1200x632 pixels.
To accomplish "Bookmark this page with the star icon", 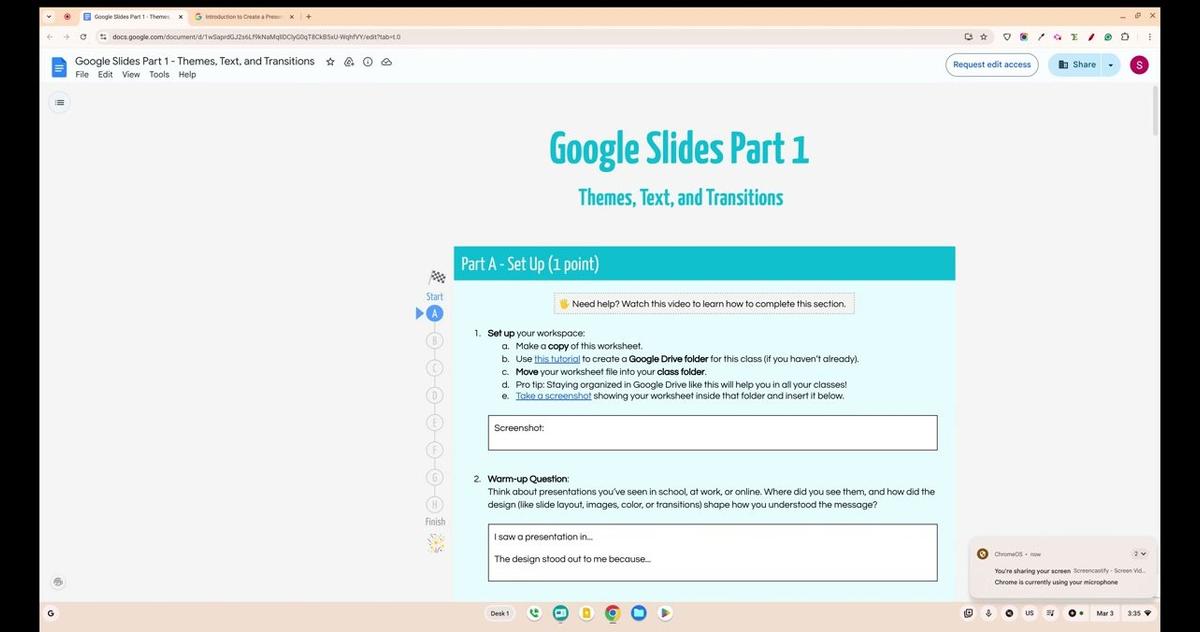I will tap(983, 37).
